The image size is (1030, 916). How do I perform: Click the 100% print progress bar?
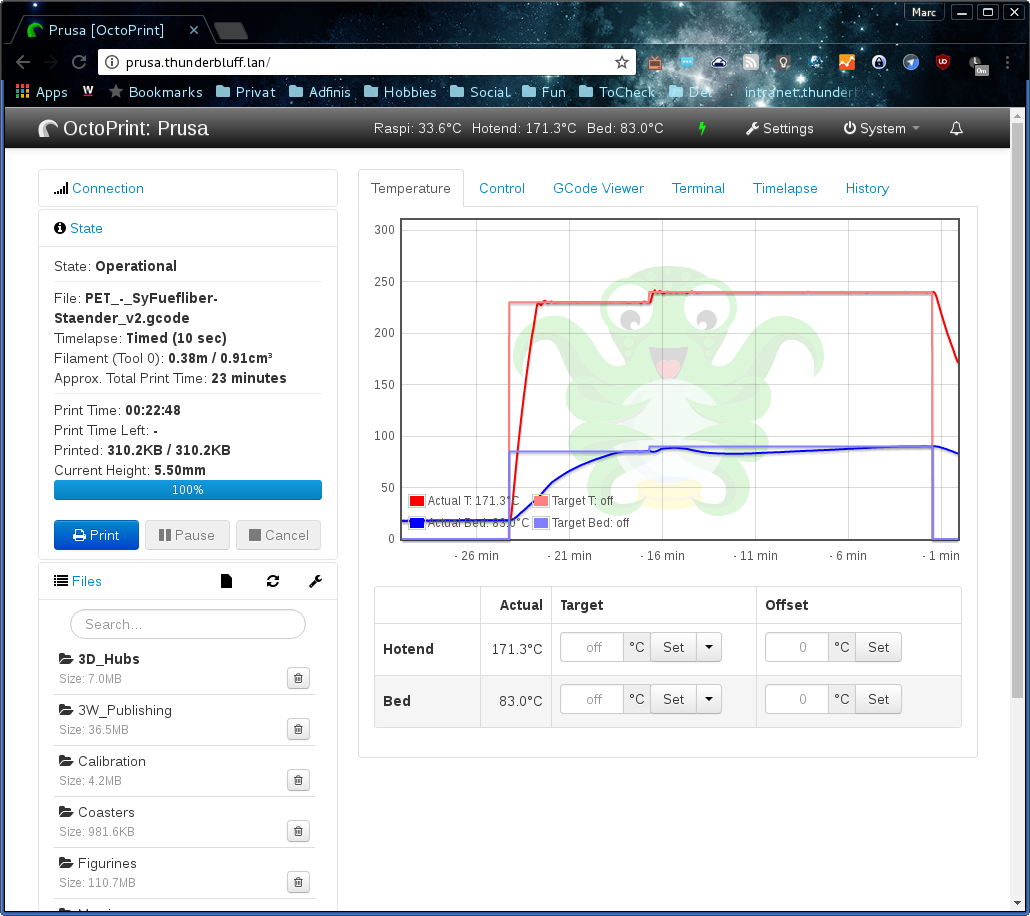[x=188, y=490]
